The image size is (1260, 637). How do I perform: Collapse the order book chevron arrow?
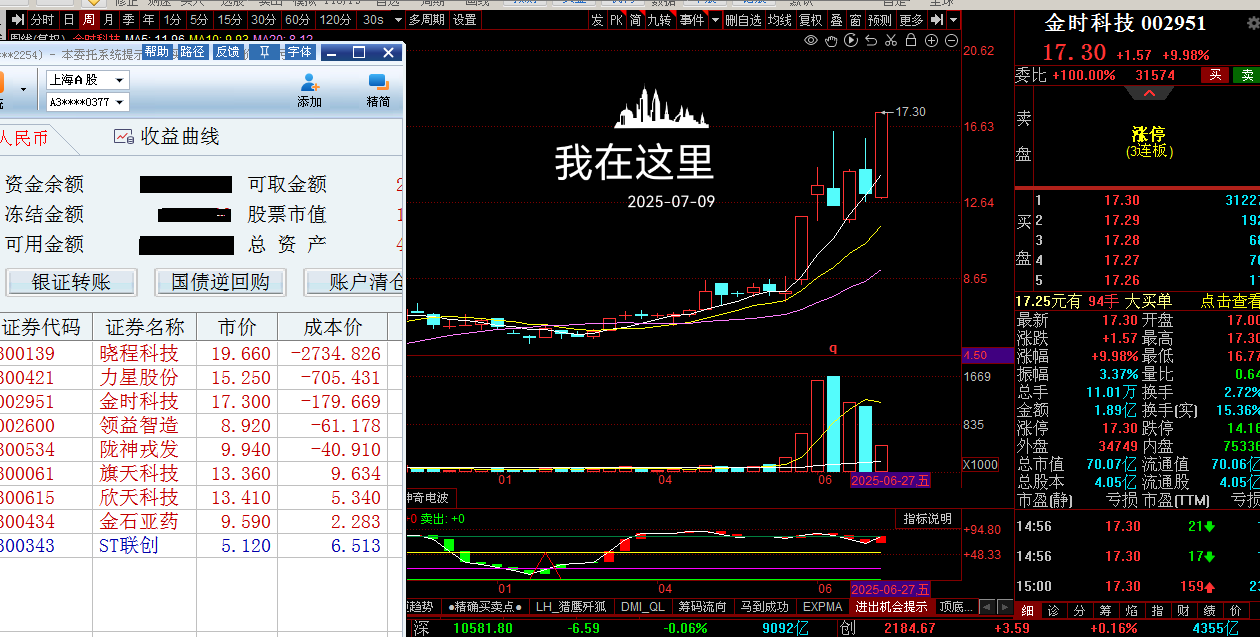(x=1149, y=93)
